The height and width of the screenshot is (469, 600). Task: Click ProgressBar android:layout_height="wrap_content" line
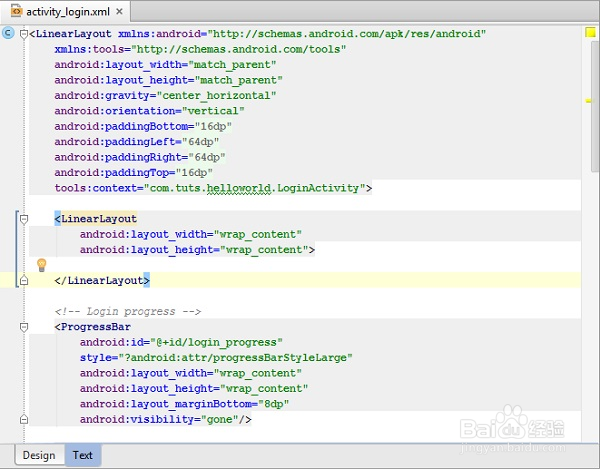tap(194, 389)
